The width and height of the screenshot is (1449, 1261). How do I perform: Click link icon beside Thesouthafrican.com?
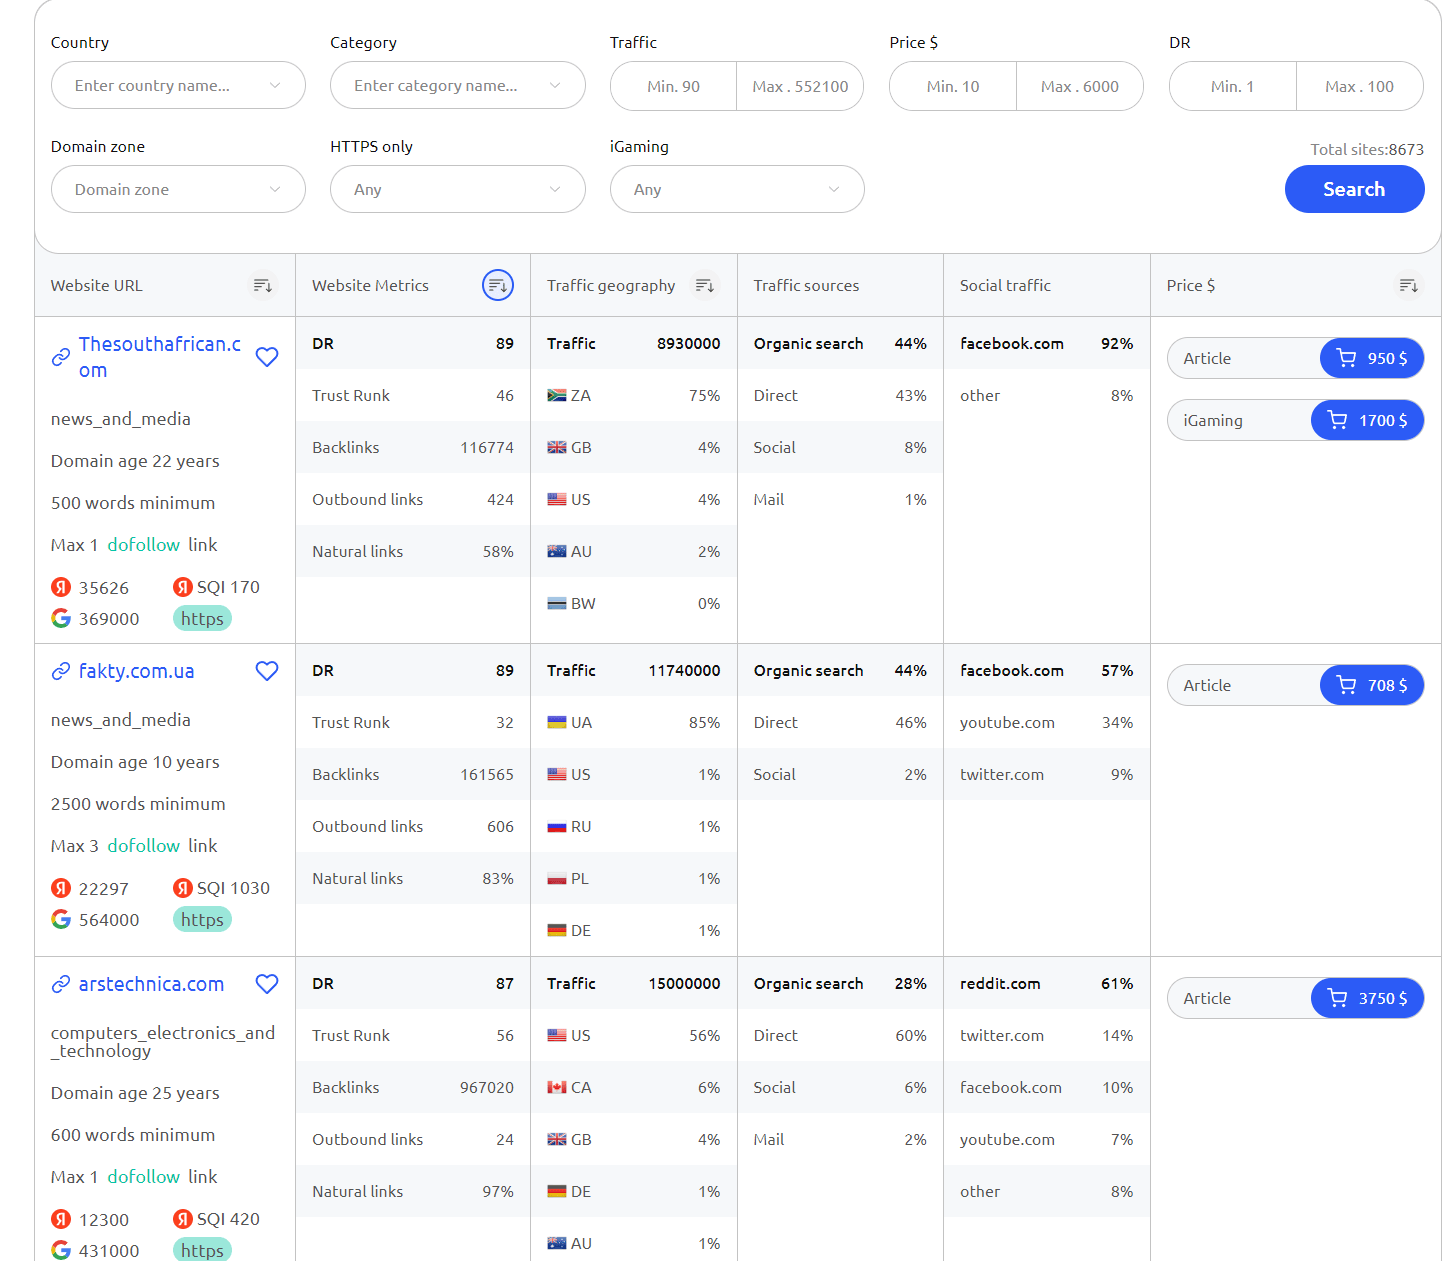(61, 357)
